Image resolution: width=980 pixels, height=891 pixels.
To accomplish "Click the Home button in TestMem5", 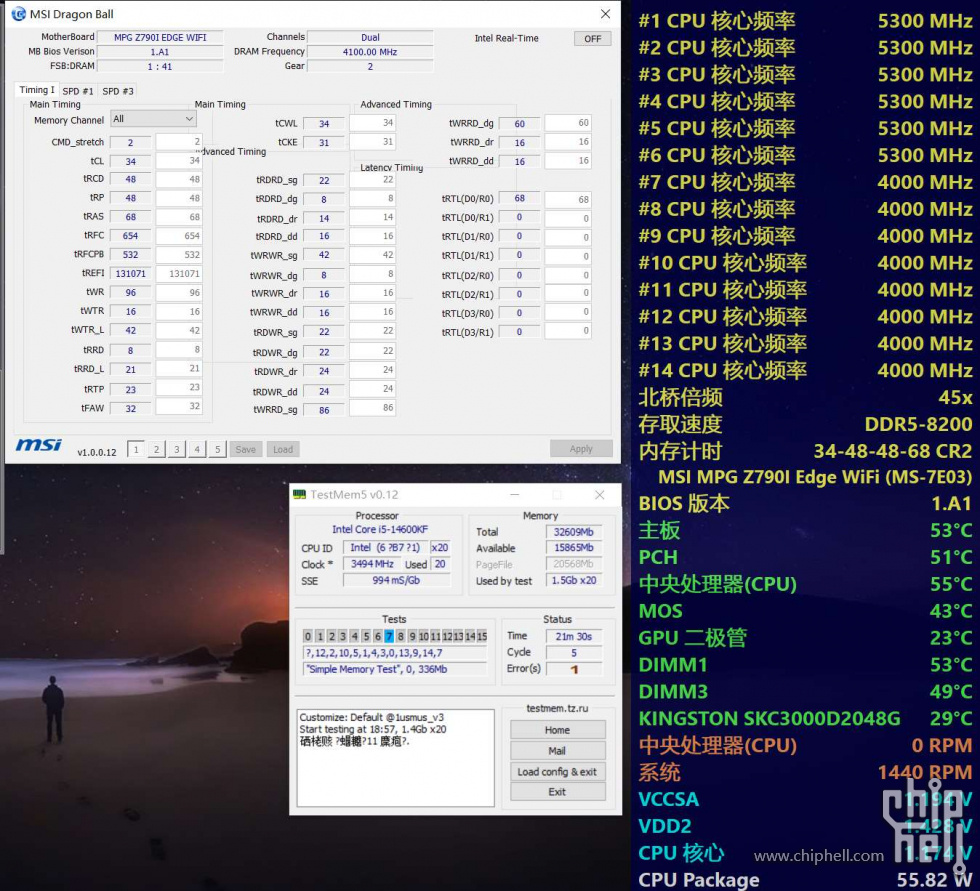I will coord(558,730).
